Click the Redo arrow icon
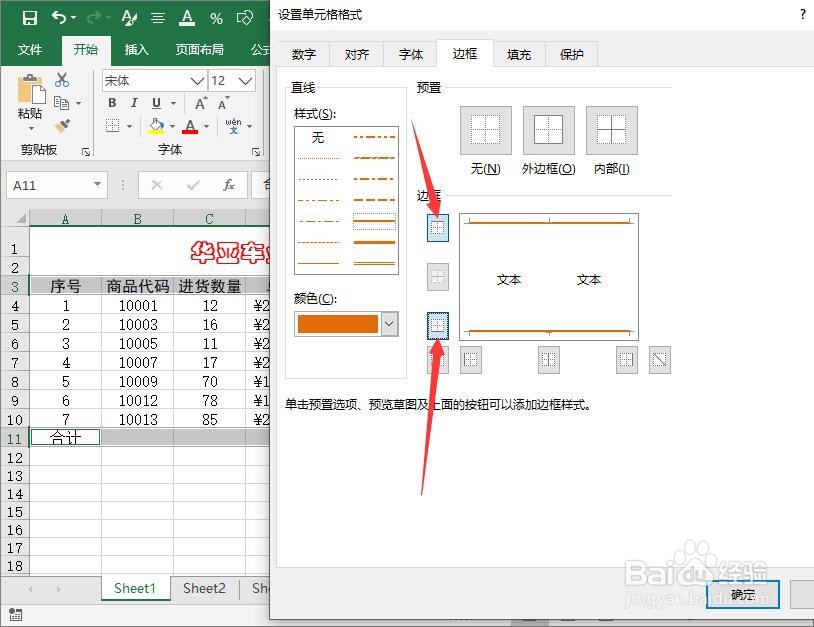Viewport: 814px width, 627px height. point(94,18)
